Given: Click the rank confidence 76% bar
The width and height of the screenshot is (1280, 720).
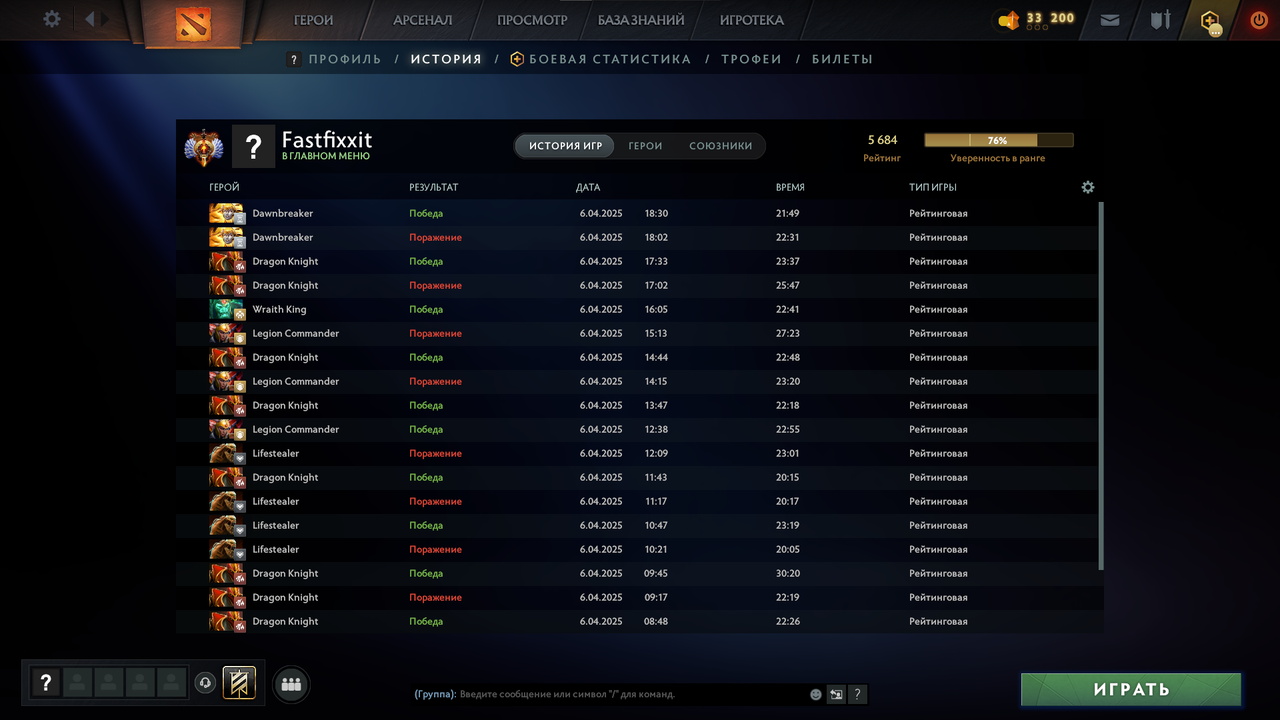Looking at the screenshot, I should click(998, 140).
